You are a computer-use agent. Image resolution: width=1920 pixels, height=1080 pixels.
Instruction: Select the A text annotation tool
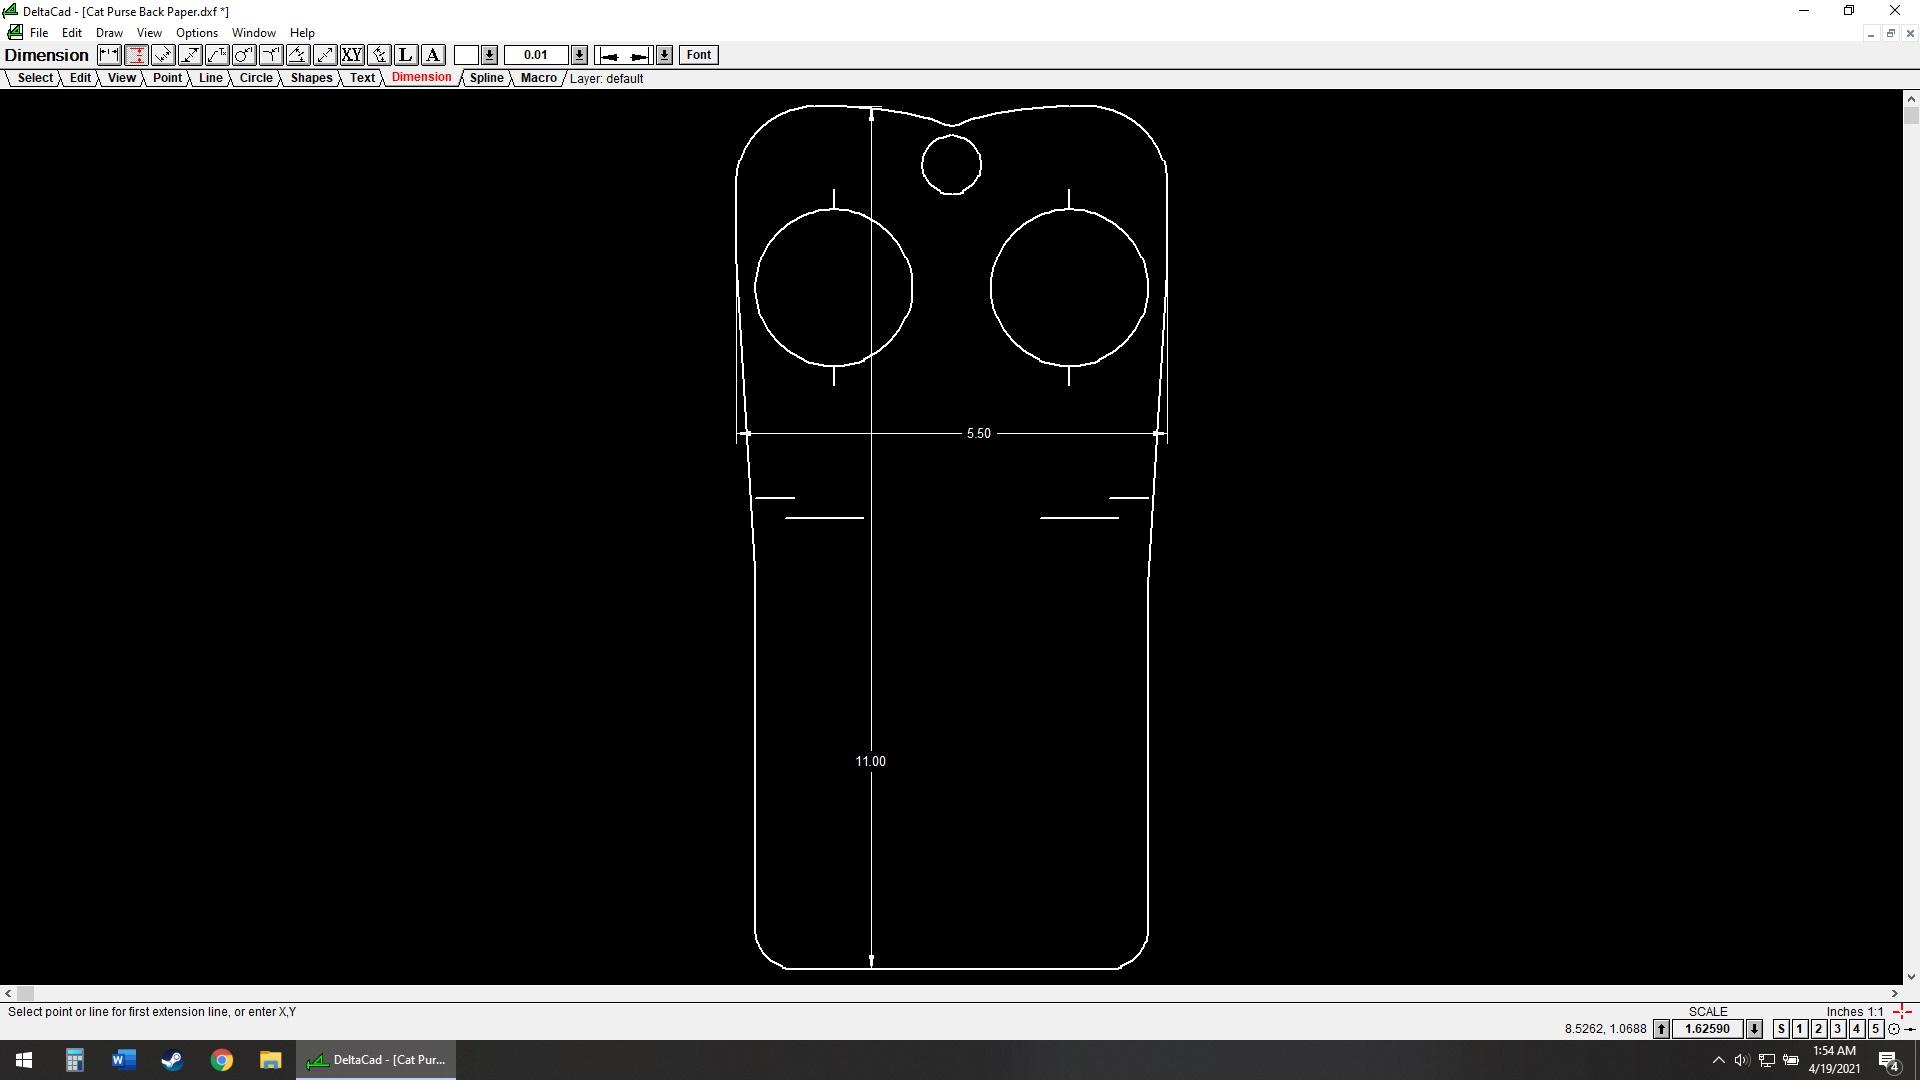click(432, 55)
